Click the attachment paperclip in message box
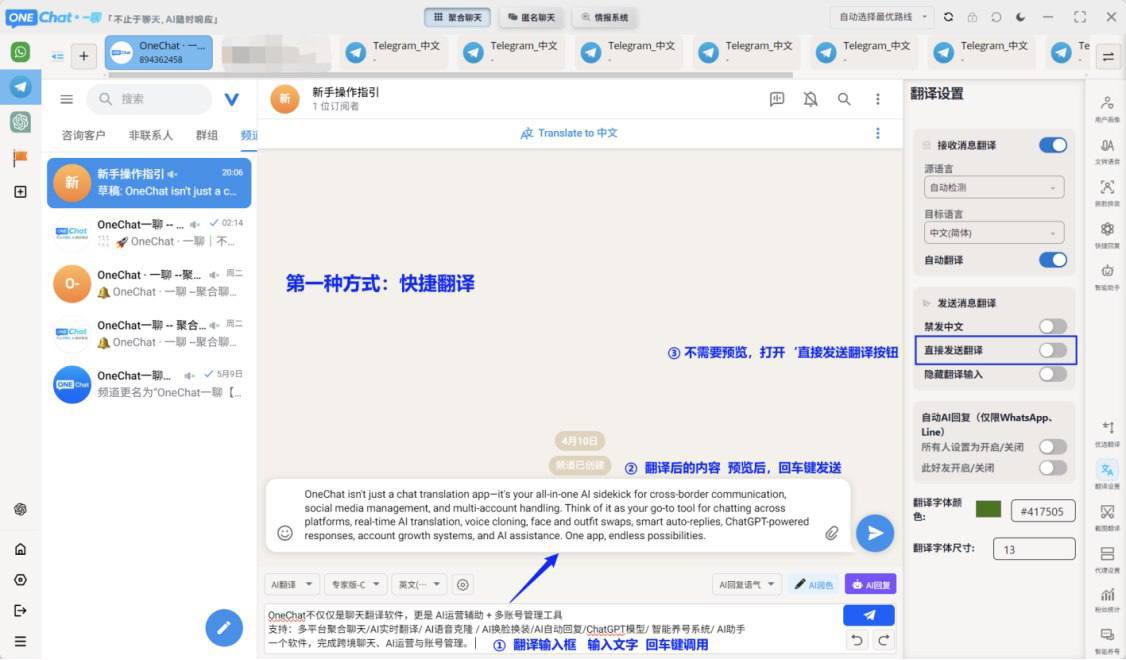The image size is (1126, 660). tap(832, 533)
